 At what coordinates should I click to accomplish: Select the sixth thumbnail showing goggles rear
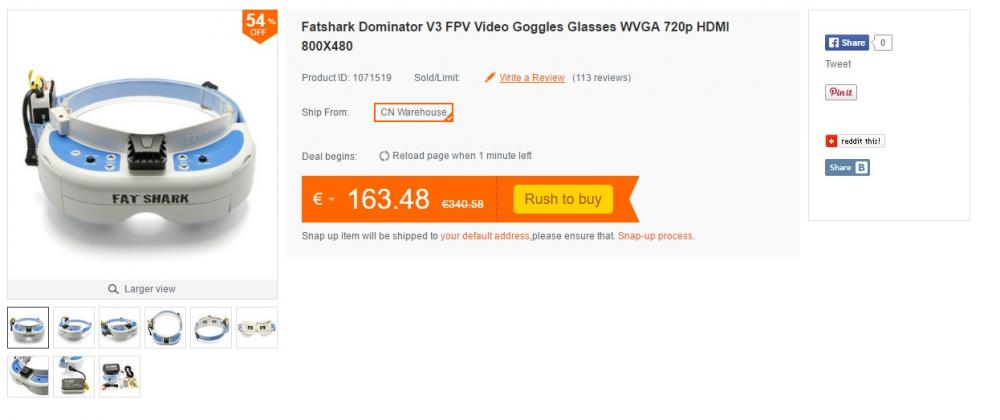(257, 328)
